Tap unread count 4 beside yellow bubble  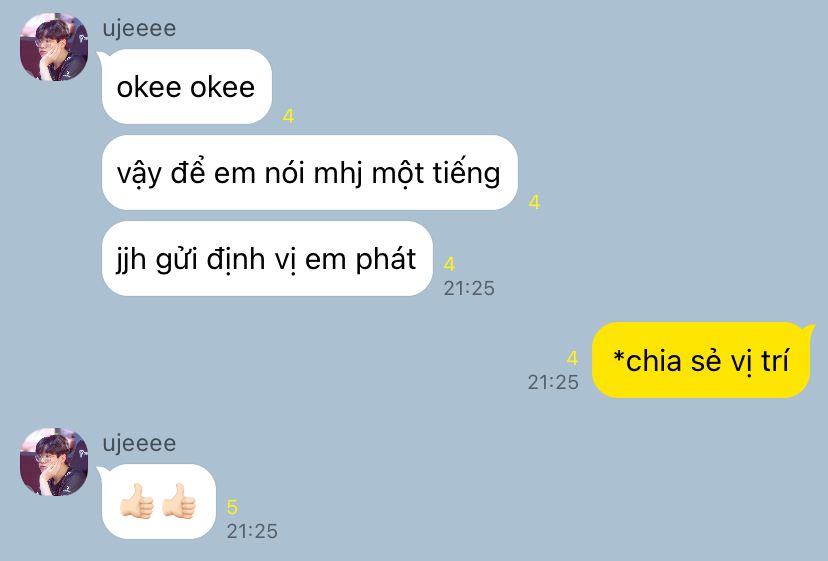point(572,359)
